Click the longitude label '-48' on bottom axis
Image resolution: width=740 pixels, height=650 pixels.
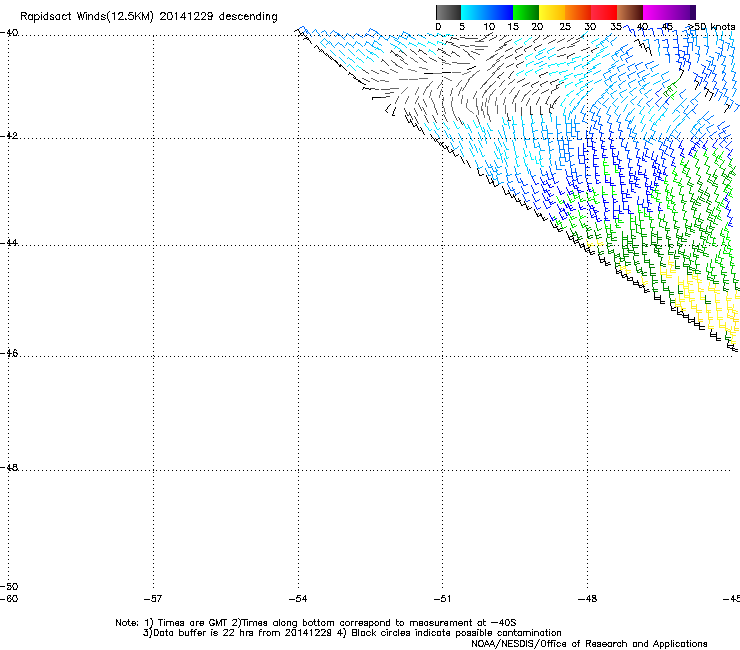588,599
